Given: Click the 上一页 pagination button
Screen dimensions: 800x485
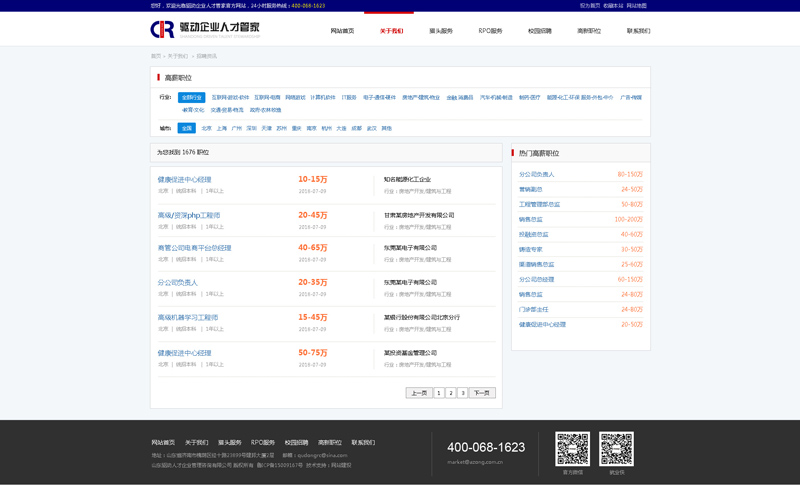Looking at the screenshot, I should tap(419, 393).
